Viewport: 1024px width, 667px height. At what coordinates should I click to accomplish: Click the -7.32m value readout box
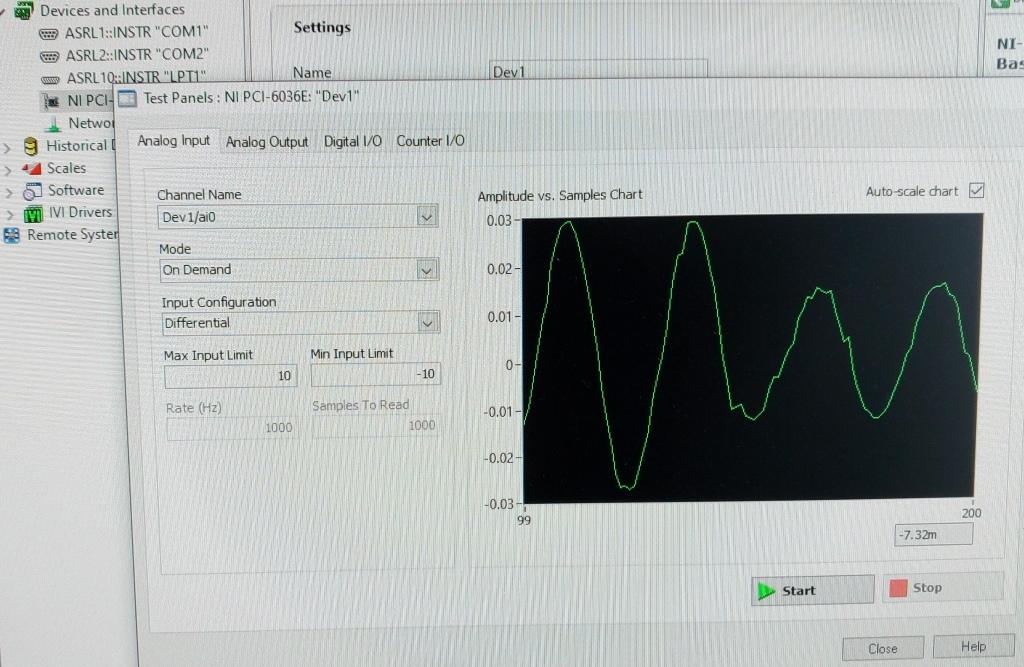tap(933, 535)
